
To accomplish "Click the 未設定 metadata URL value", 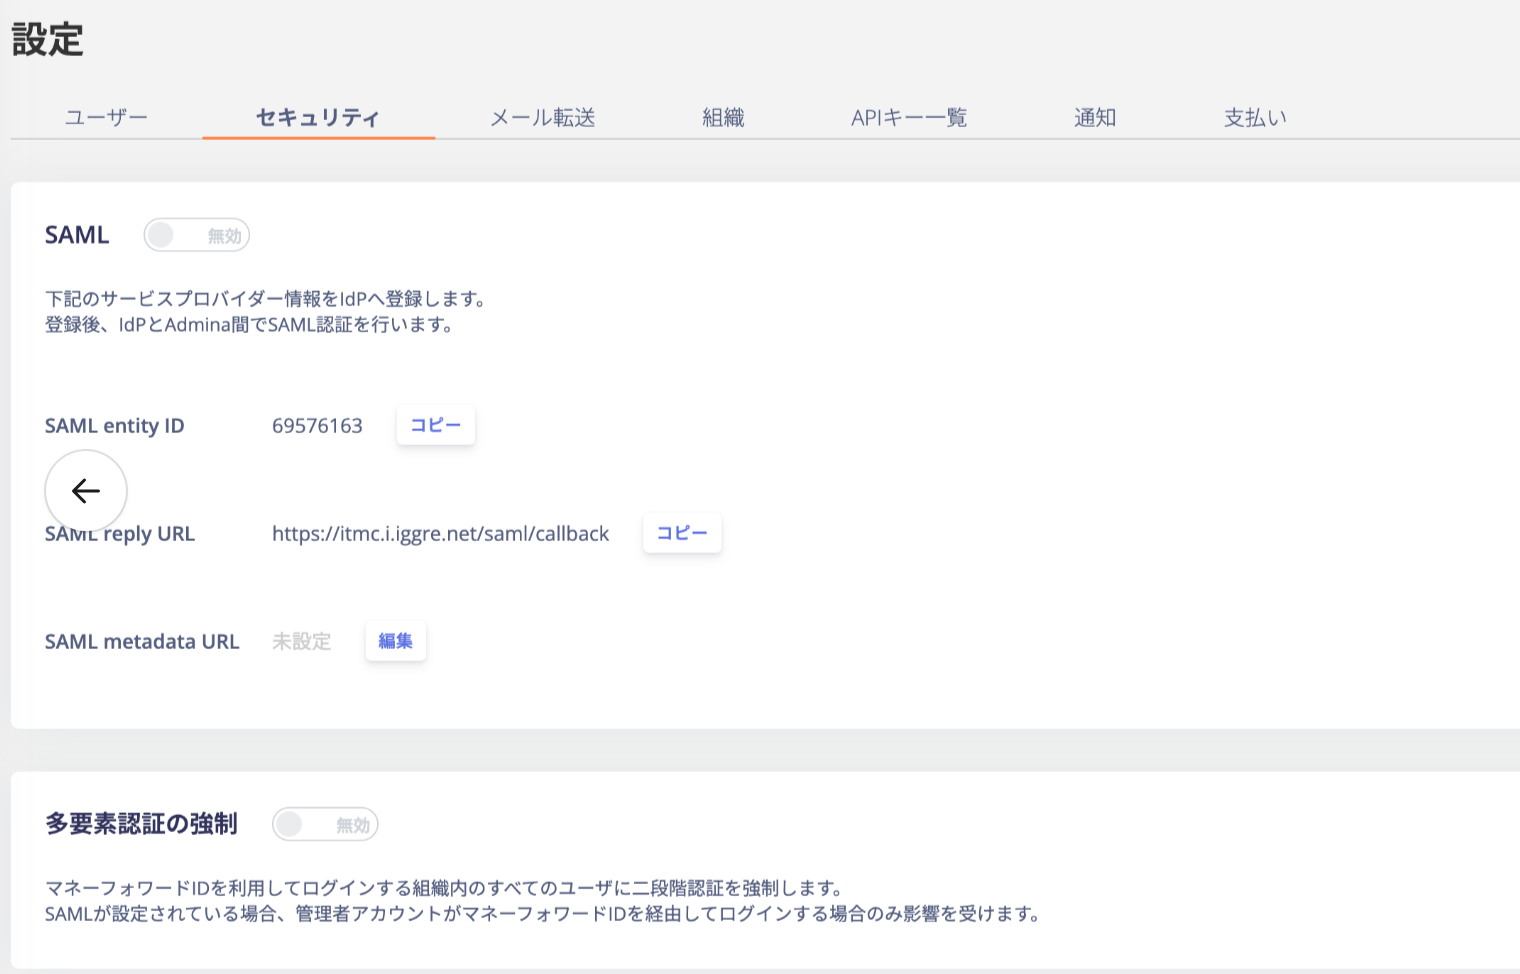I will 301,642.
